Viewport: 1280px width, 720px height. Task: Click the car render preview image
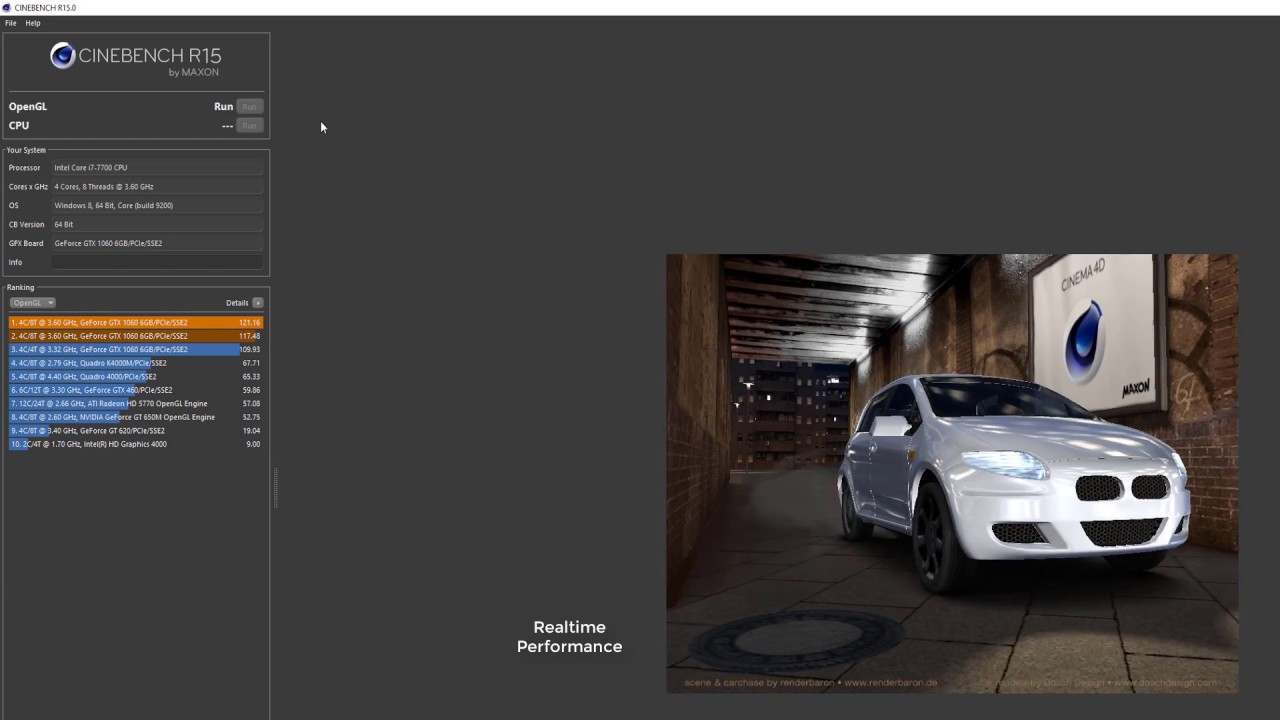[x=952, y=473]
